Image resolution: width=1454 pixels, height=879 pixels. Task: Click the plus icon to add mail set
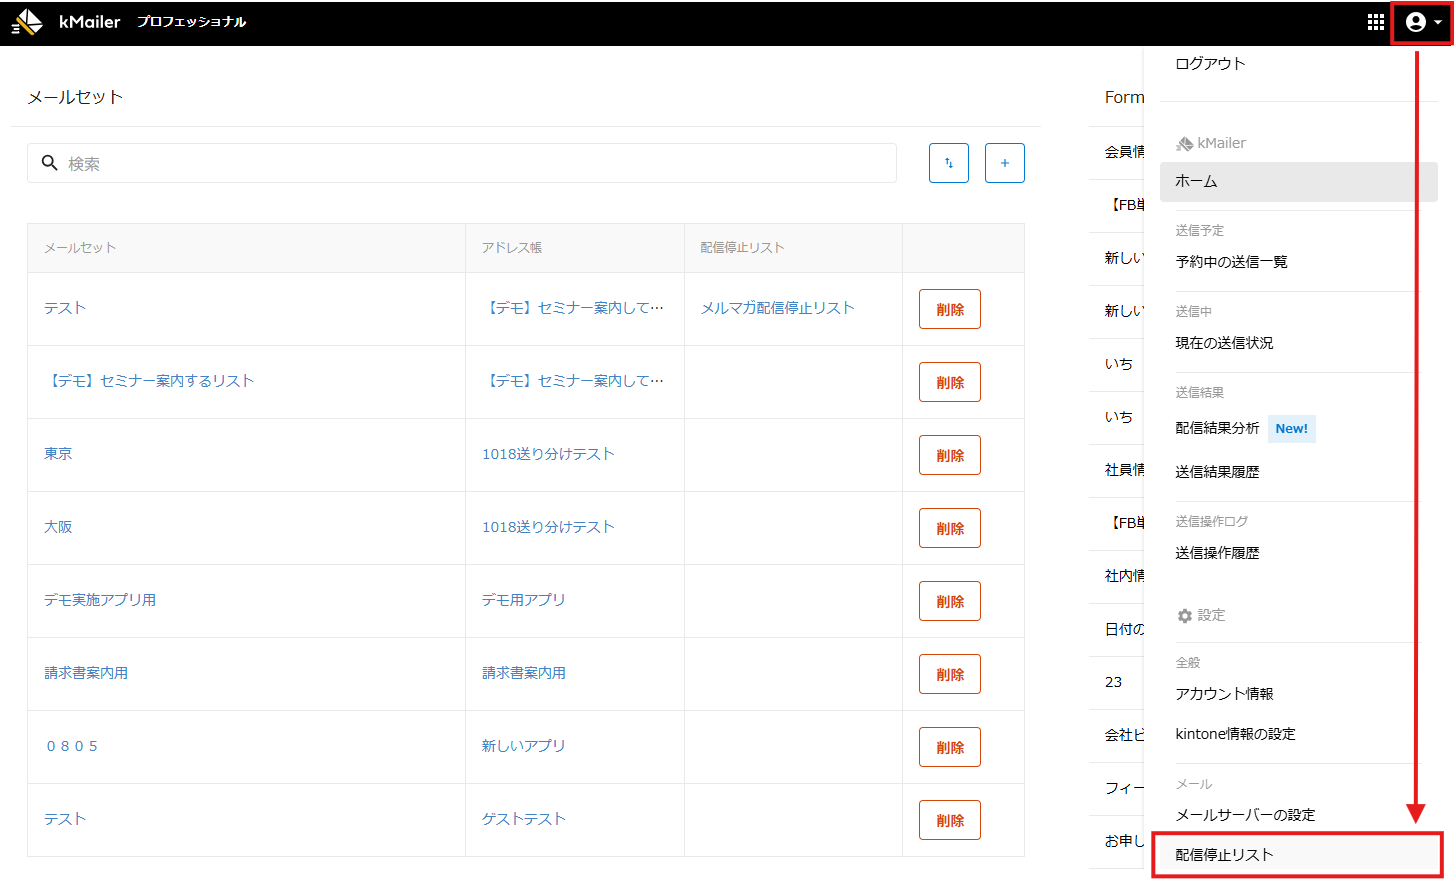[x=1004, y=163]
